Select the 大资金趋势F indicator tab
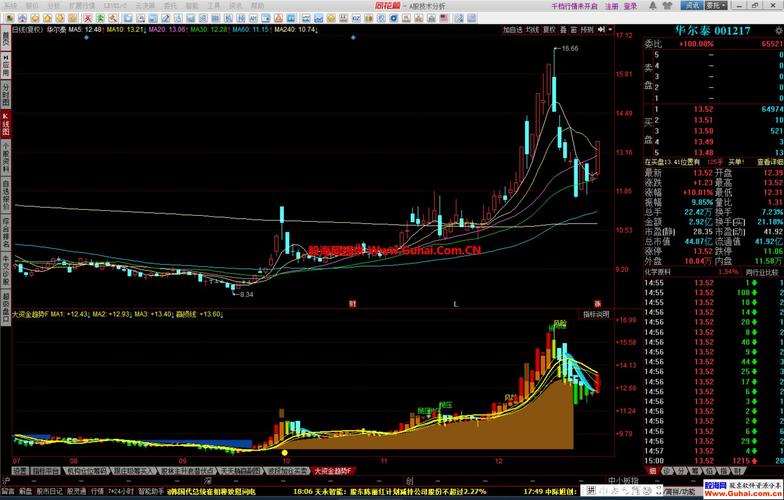Screen dimensions: 784x500 click(333, 469)
